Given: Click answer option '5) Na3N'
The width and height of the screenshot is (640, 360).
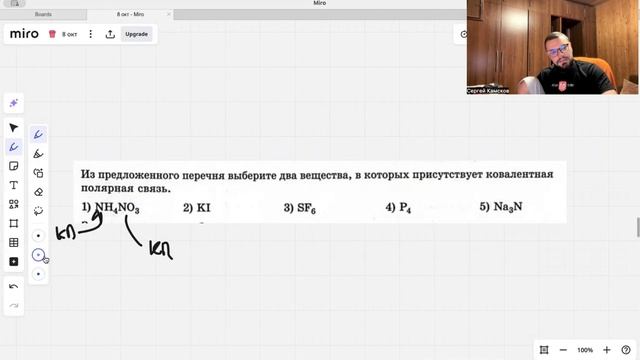Looking at the screenshot, I should pos(501,207).
